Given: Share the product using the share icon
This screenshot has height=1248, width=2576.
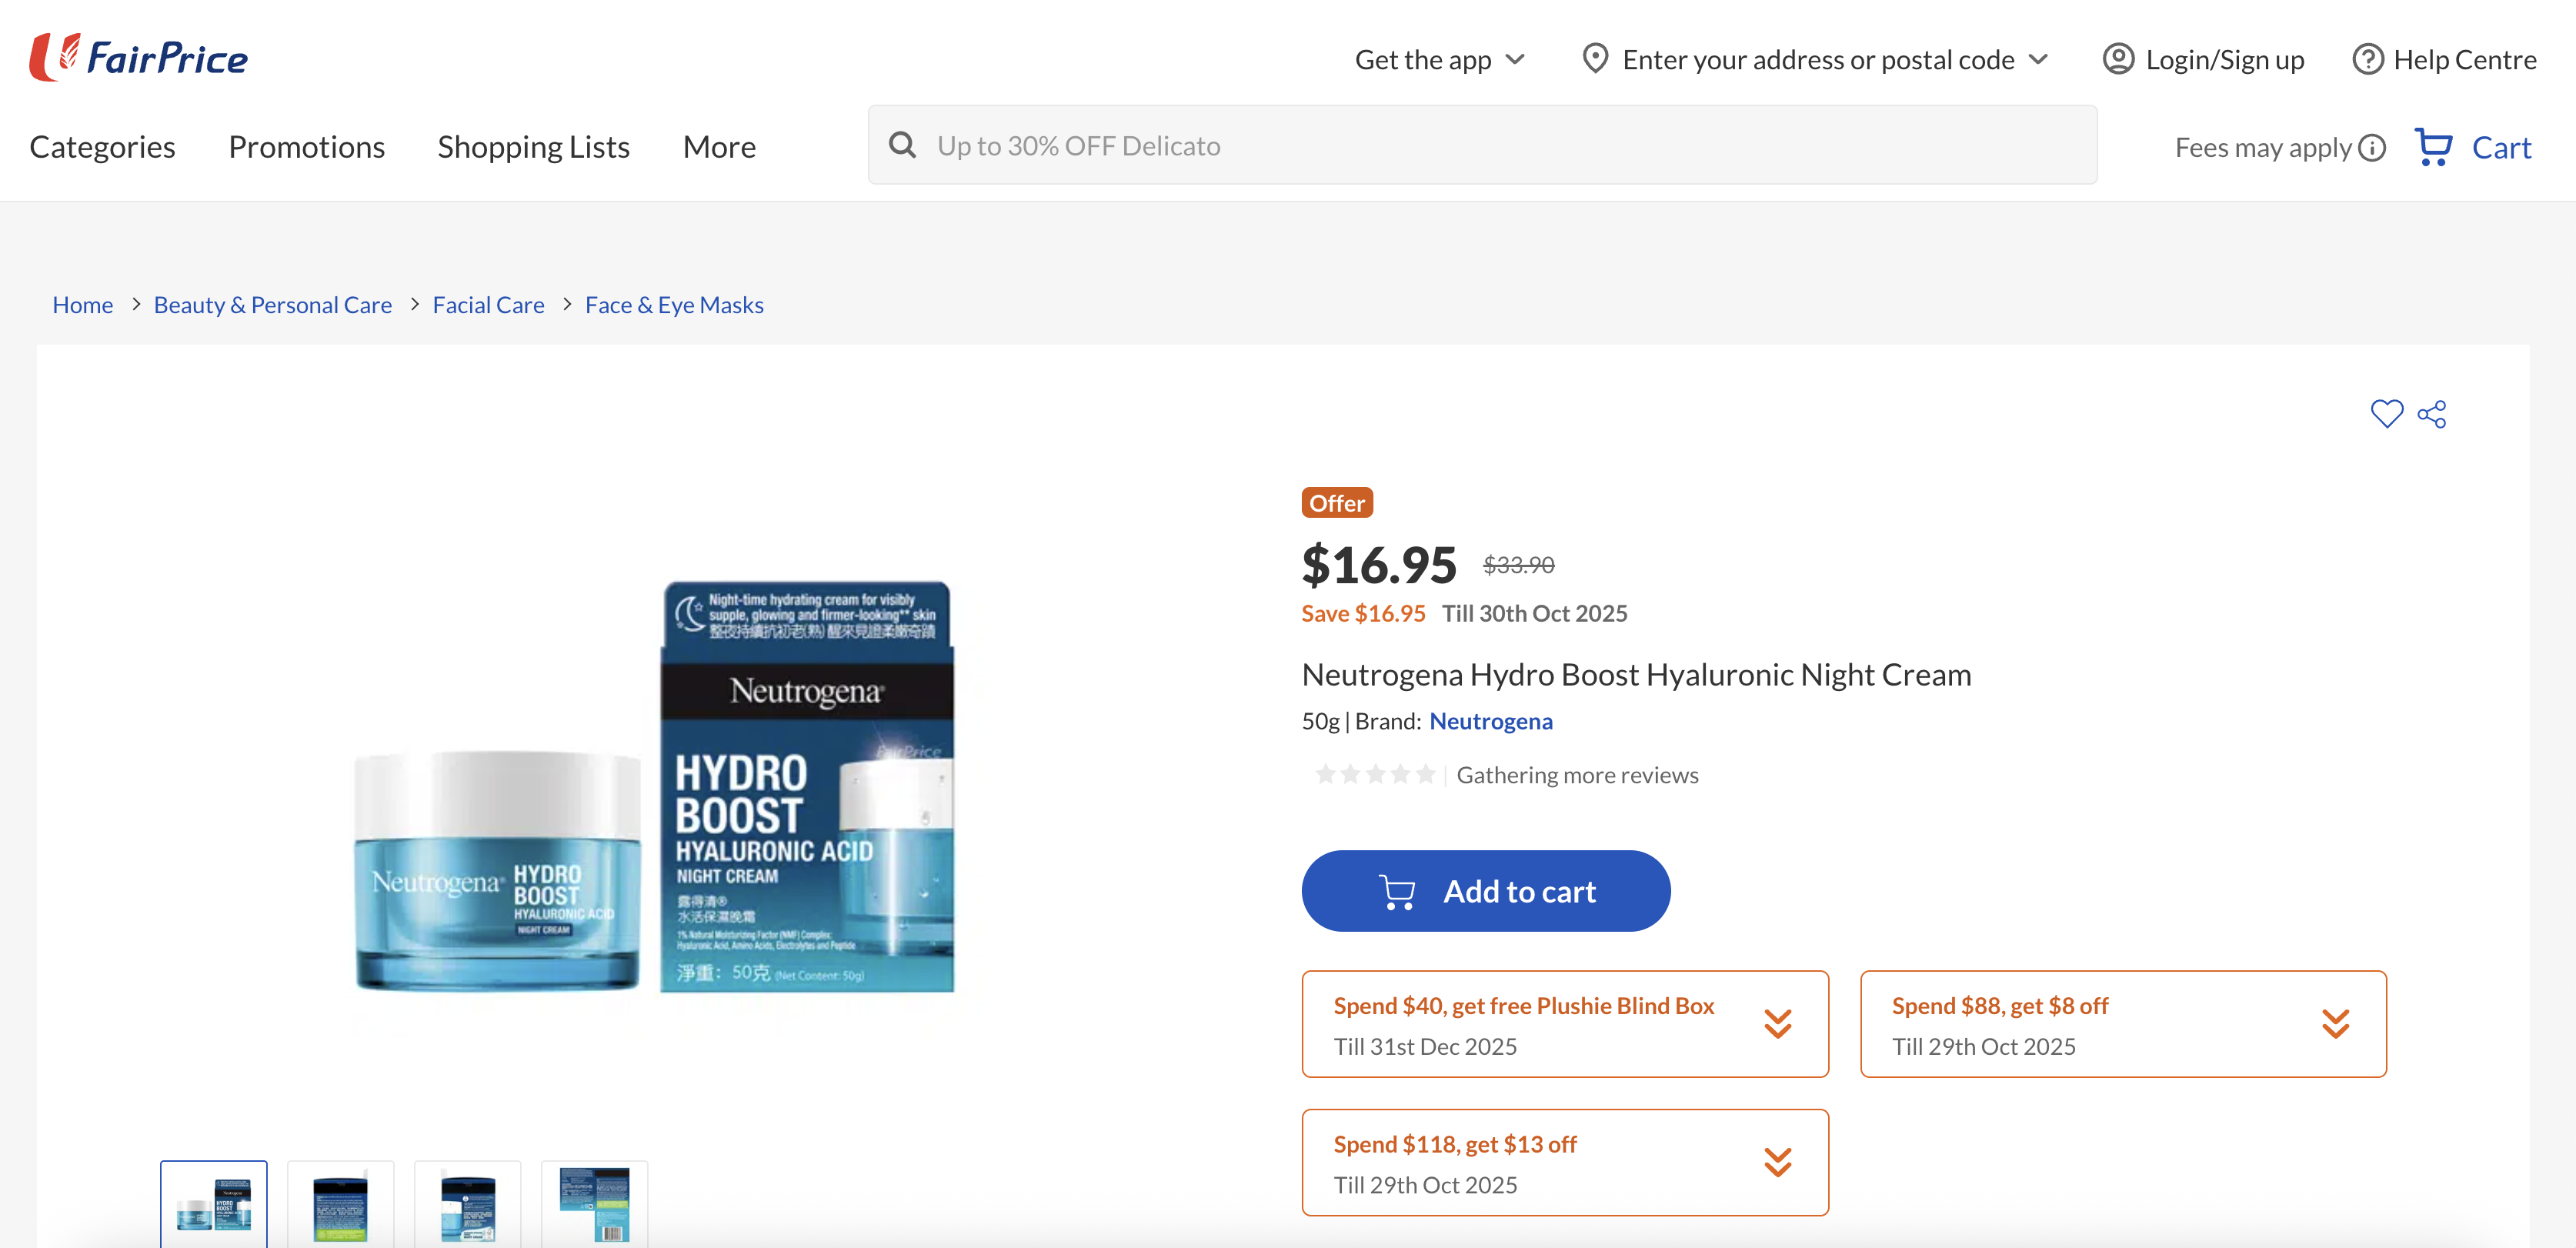Looking at the screenshot, I should click(x=2433, y=413).
